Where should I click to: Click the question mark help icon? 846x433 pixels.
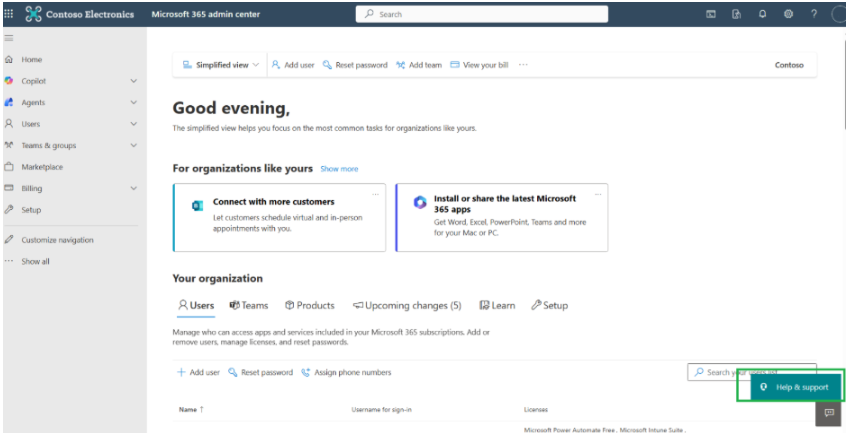(x=814, y=15)
